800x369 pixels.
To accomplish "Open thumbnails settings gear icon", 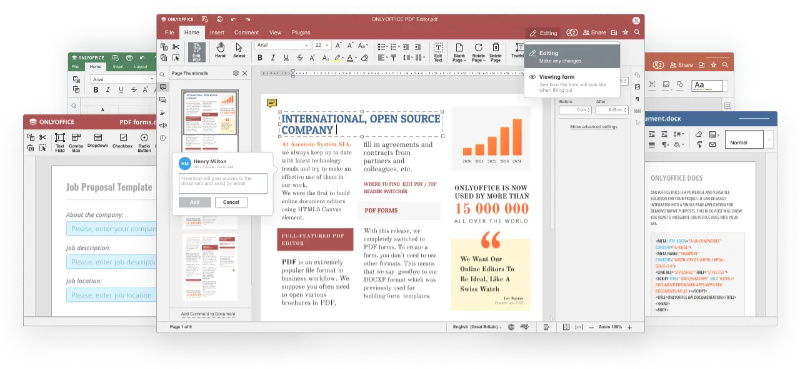I will [236, 73].
